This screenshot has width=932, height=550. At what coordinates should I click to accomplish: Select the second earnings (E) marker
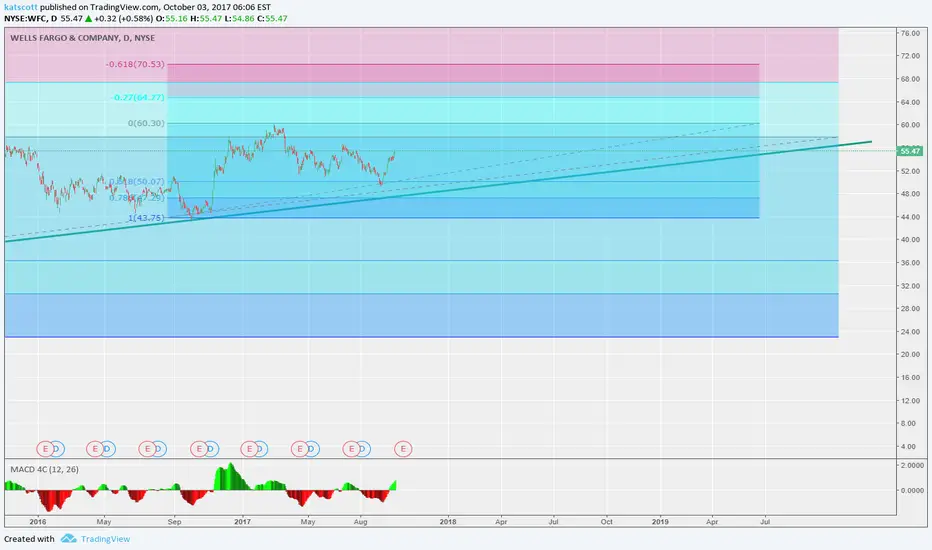(95, 449)
